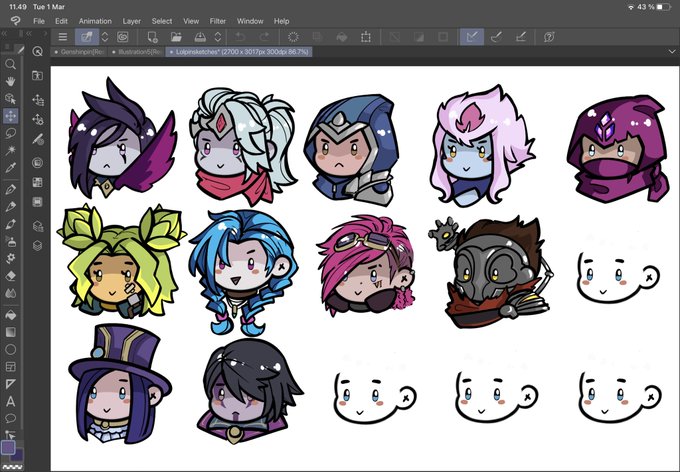Screen dimensions: 680x472
Task: Open Clip Studio Paint support help icon
Action: pos(549,37)
